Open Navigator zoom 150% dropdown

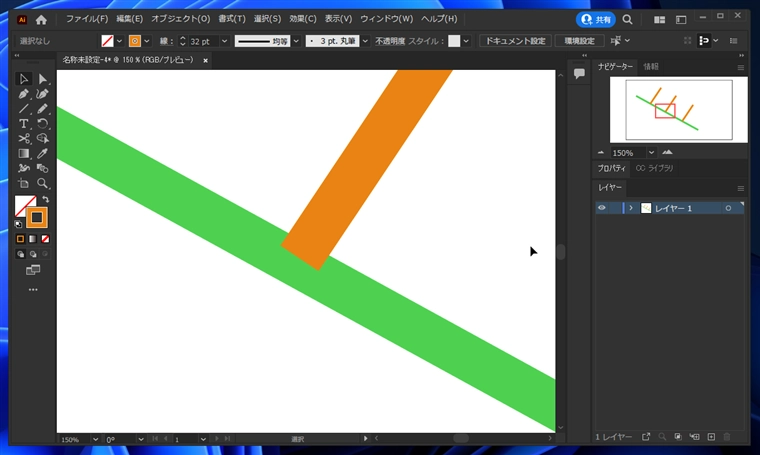pos(651,153)
